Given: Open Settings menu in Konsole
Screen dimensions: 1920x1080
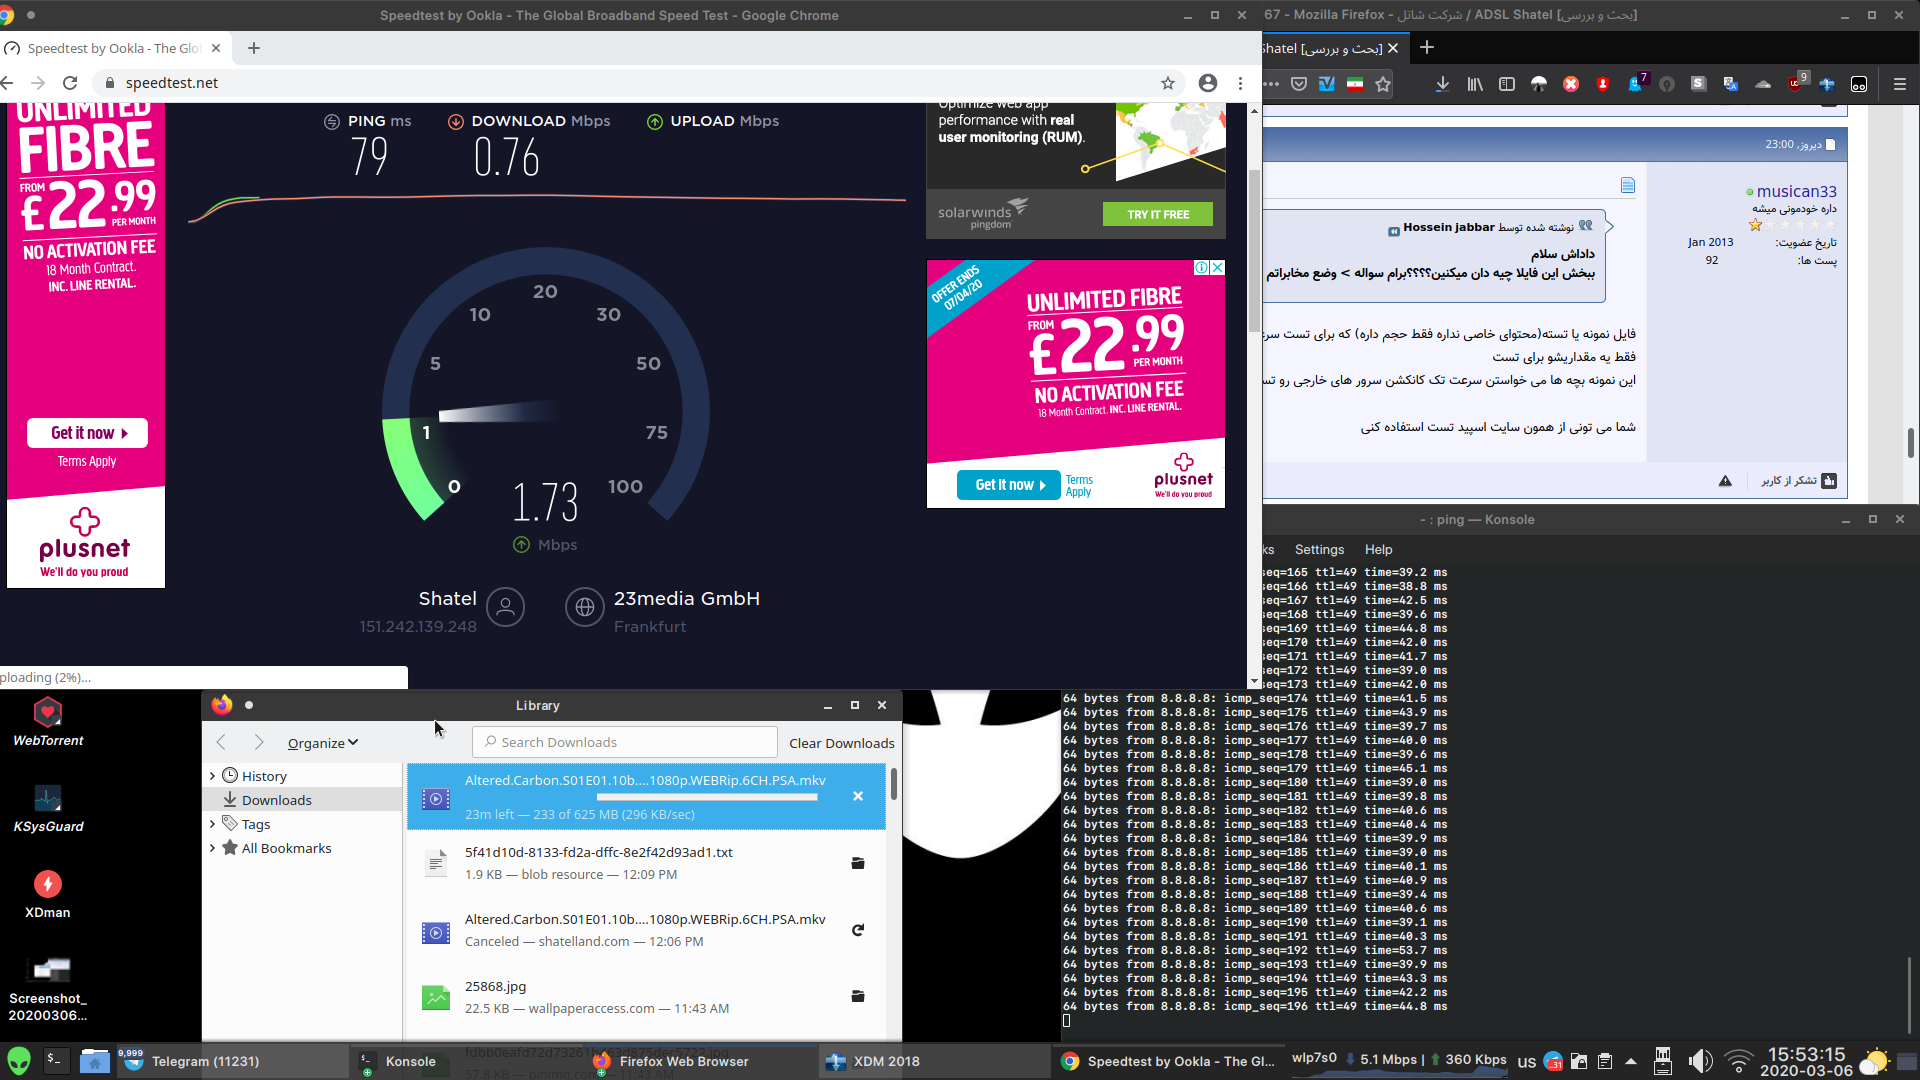Looking at the screenshot, I should 1319,550.
